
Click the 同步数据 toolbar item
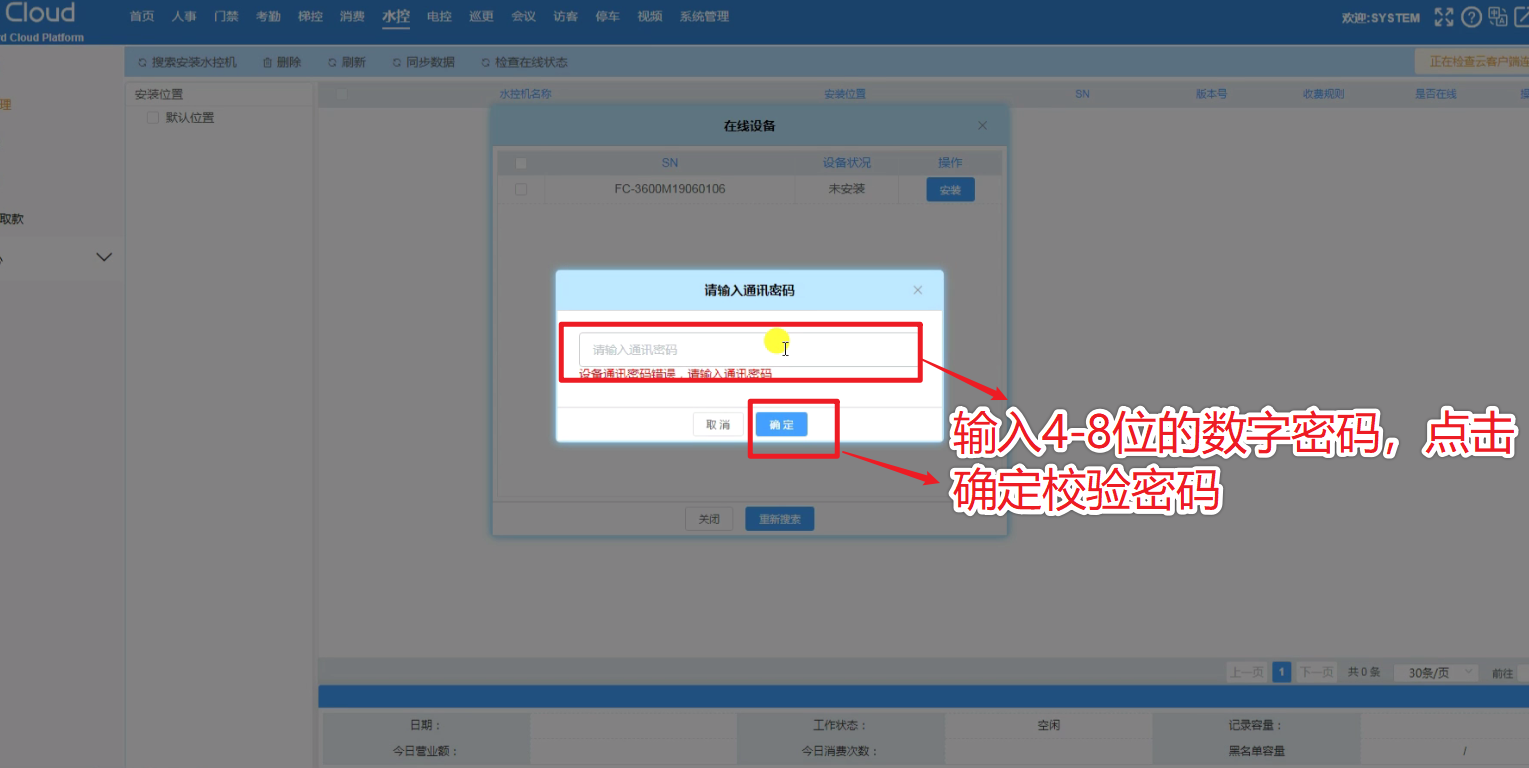pos(423,62)
